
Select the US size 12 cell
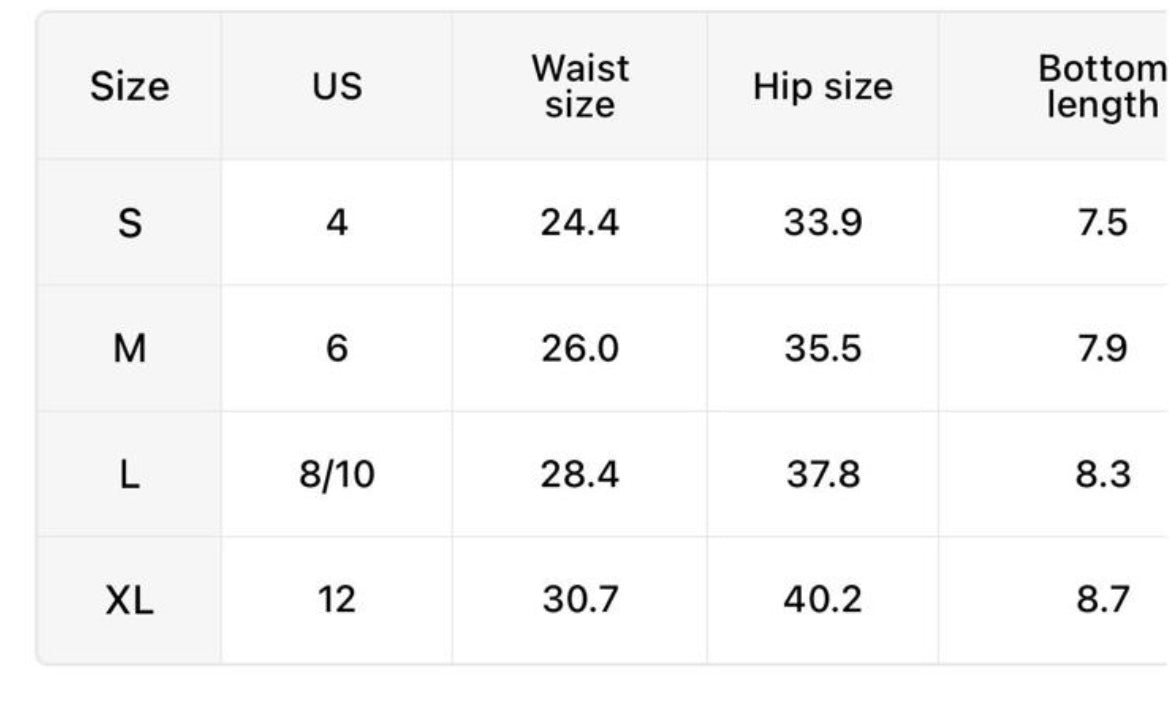336,601
